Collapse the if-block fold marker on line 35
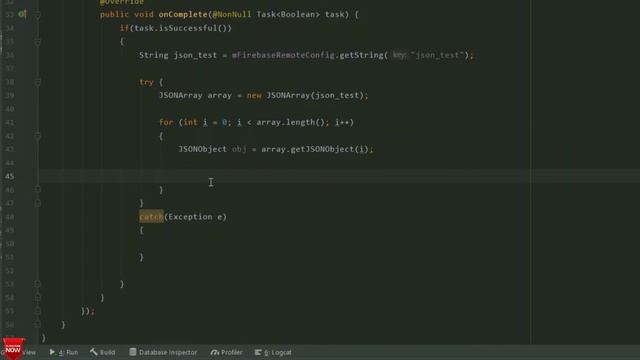 (37, 42)
